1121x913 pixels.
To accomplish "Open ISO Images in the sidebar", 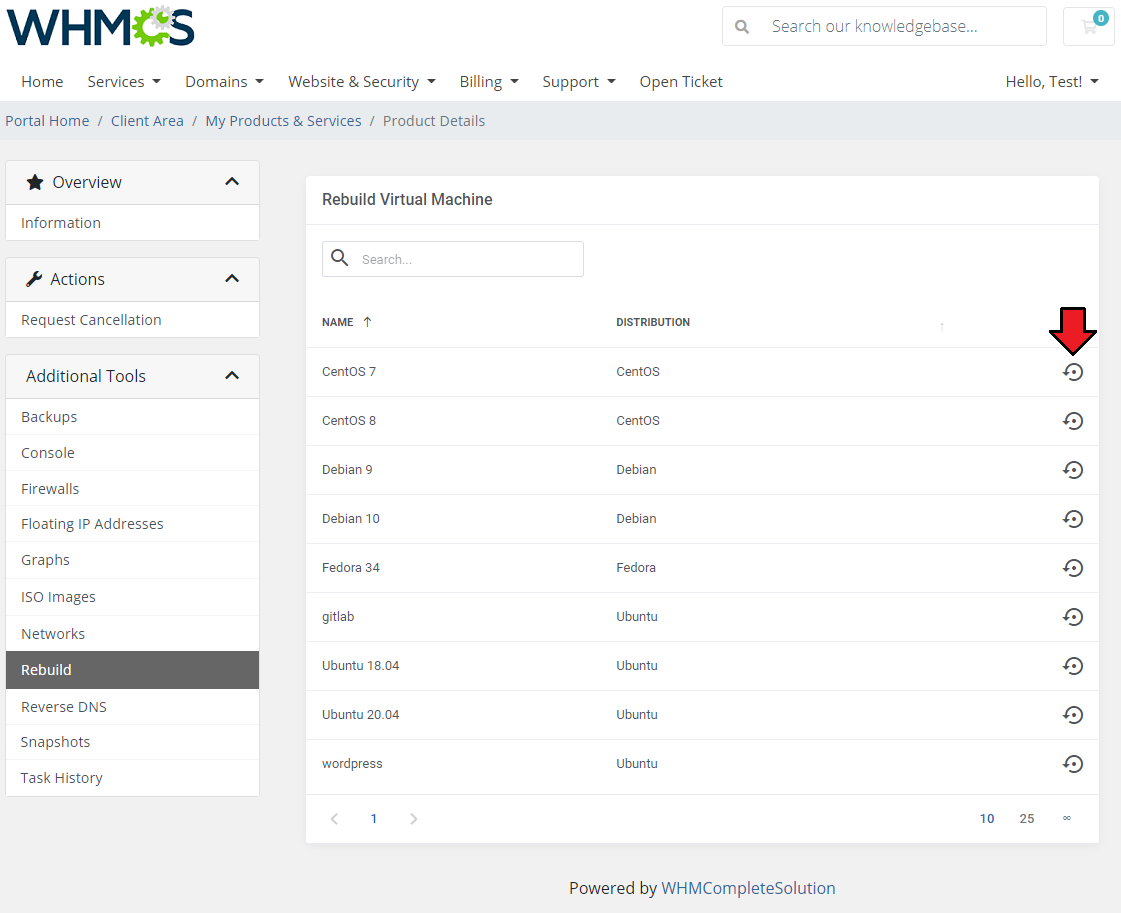I will 132,597.
